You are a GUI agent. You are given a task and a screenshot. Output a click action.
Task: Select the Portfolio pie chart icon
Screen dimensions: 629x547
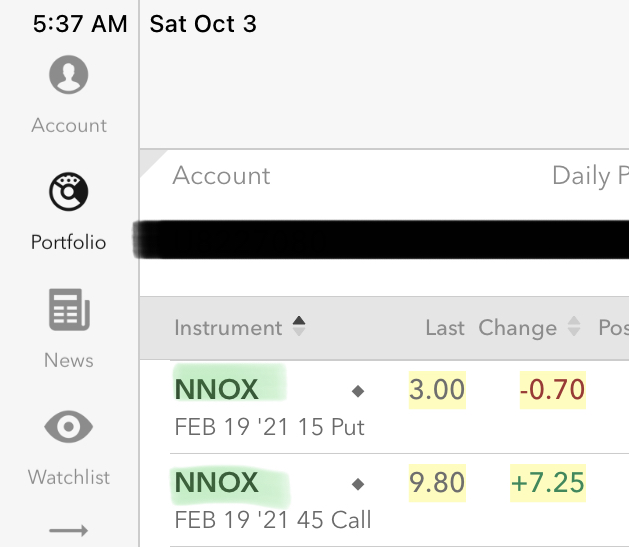68,191
